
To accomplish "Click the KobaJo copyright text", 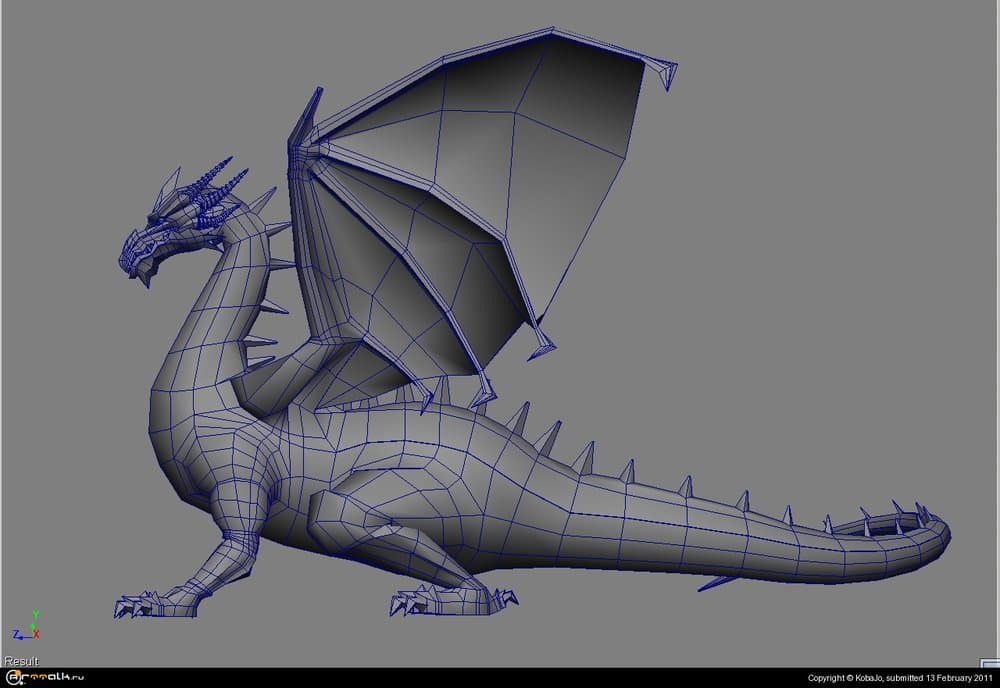I will [899, 678].
